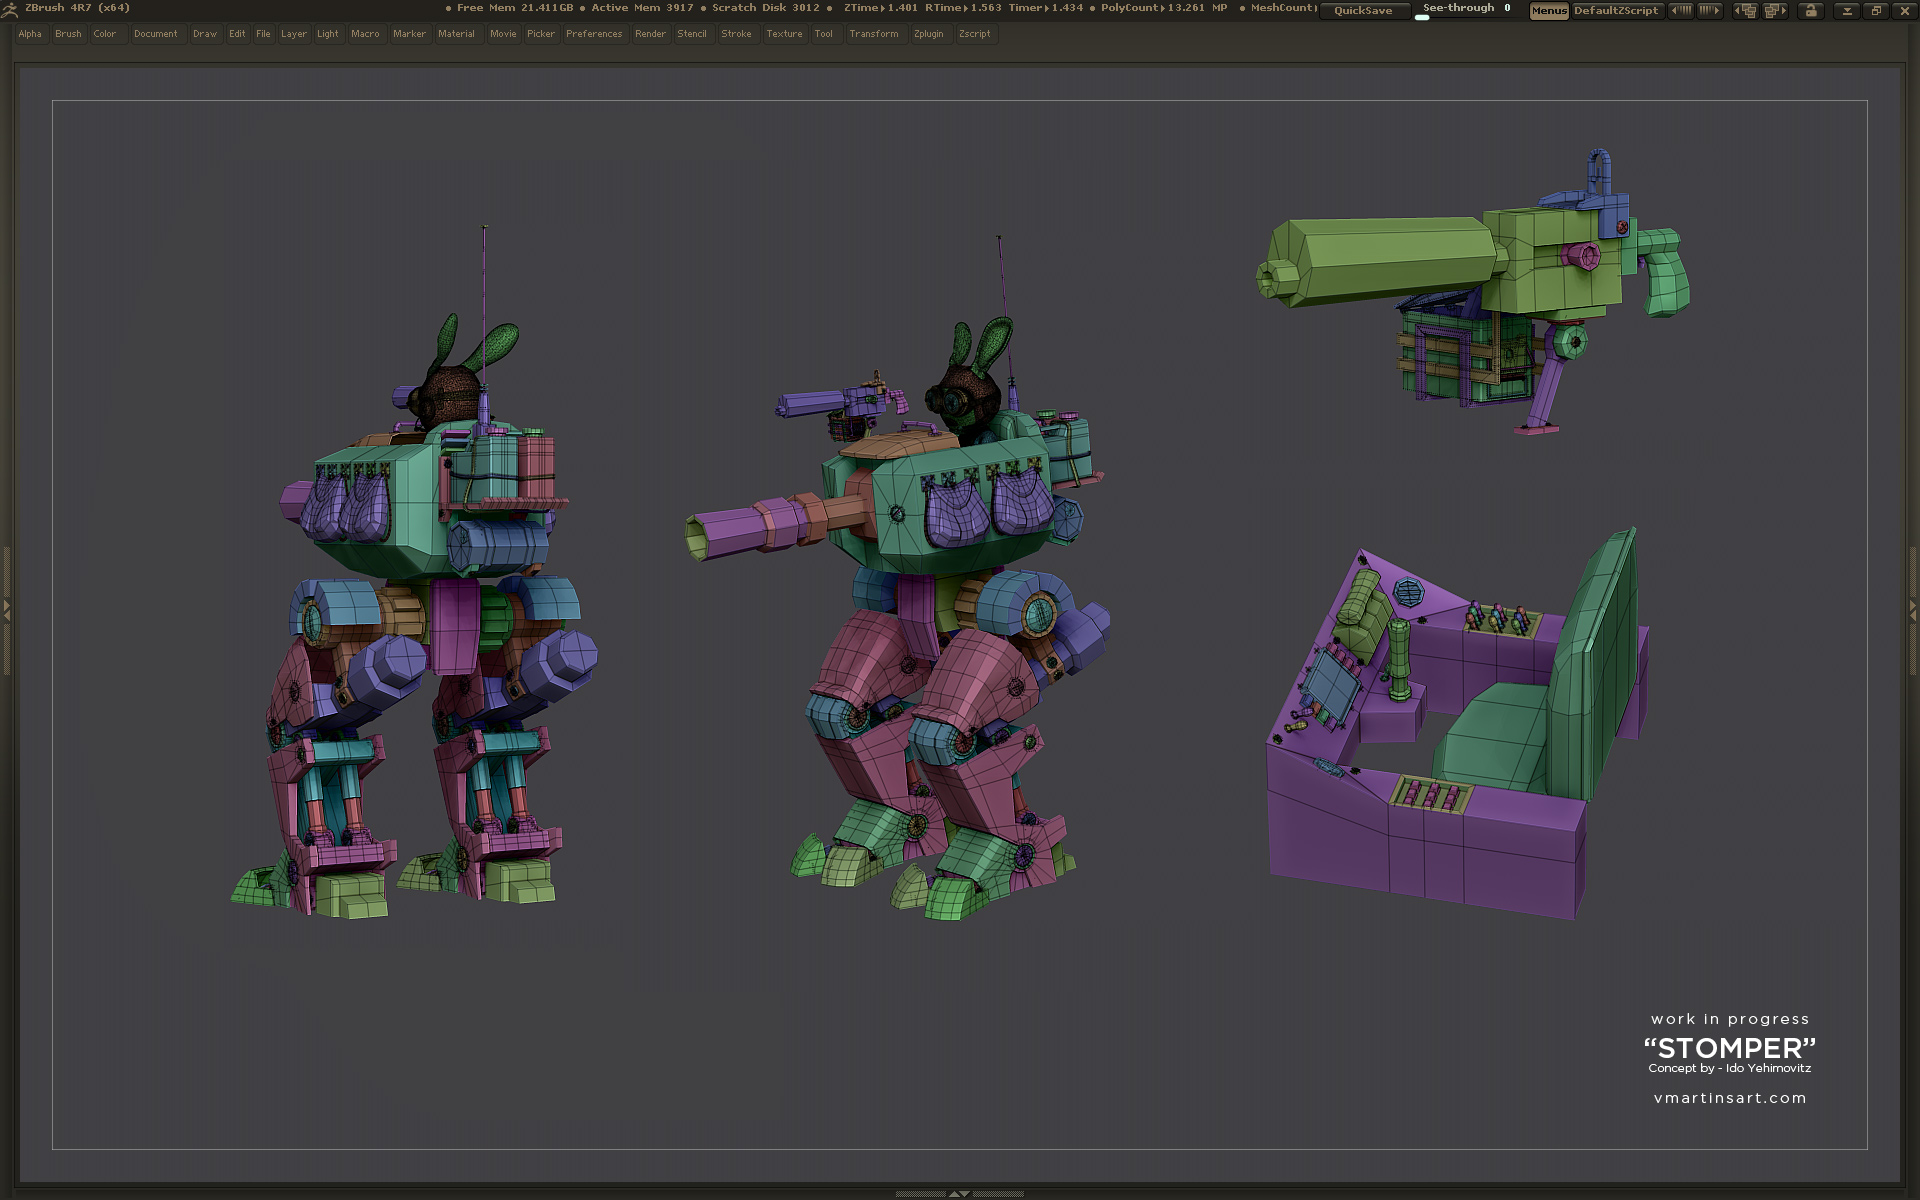Screen dimensions: 1920x1200
Task: Open the Preferences menu
Action: [594, 34]
